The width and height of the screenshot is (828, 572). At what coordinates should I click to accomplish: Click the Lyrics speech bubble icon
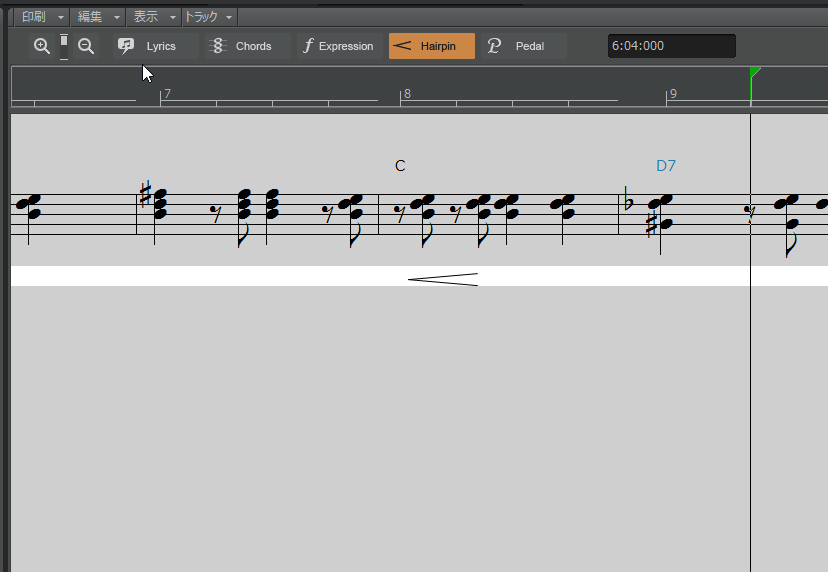tap(126, 46)
